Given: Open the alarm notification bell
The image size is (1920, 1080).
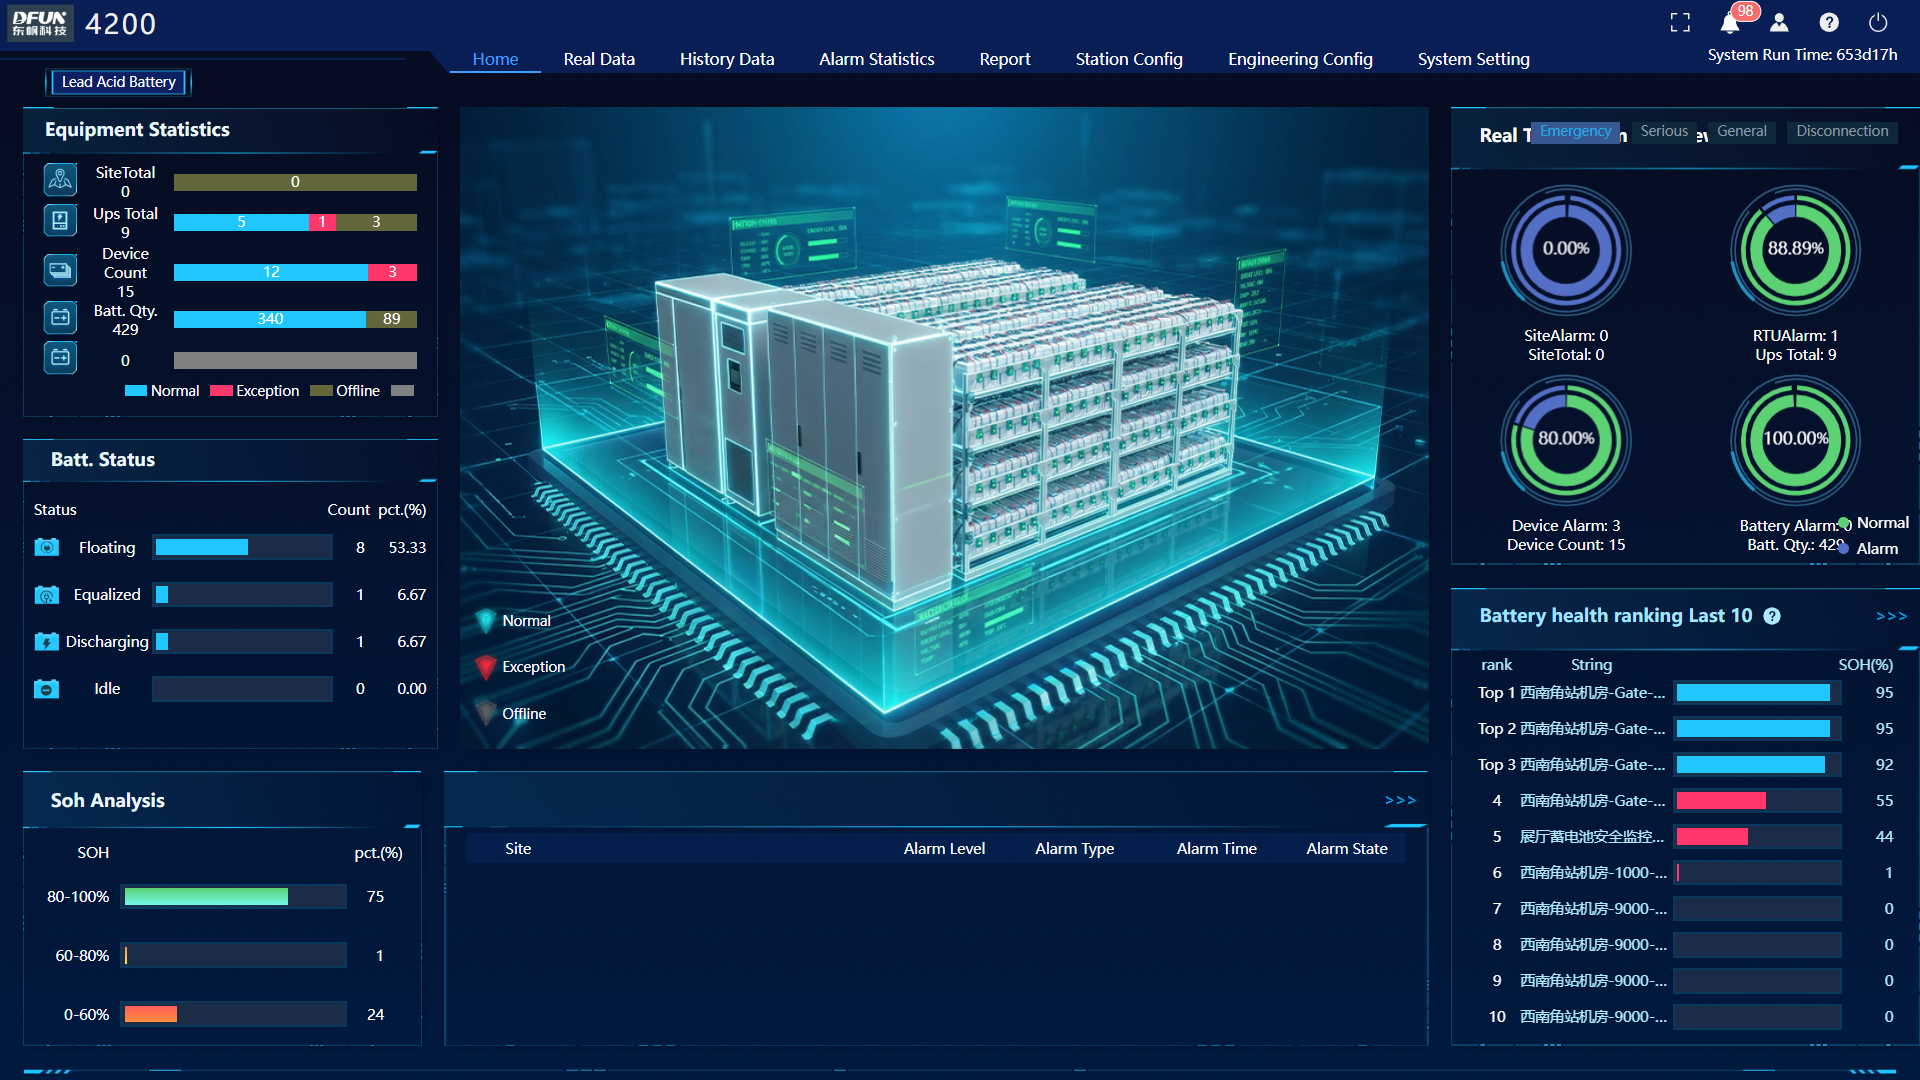Looking at the screenshot, I should click(1730, 23).
